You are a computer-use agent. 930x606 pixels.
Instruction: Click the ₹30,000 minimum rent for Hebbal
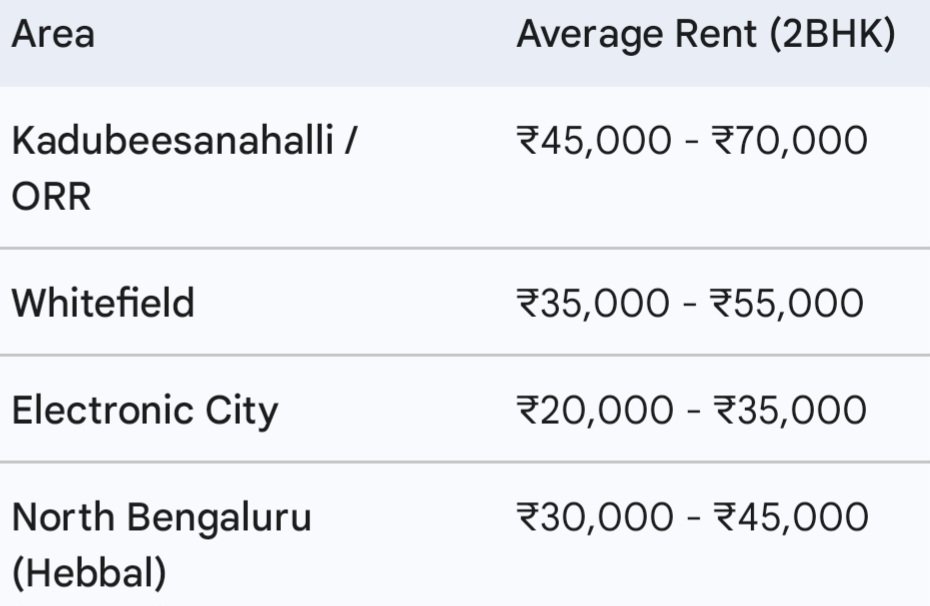coord(593,518)
